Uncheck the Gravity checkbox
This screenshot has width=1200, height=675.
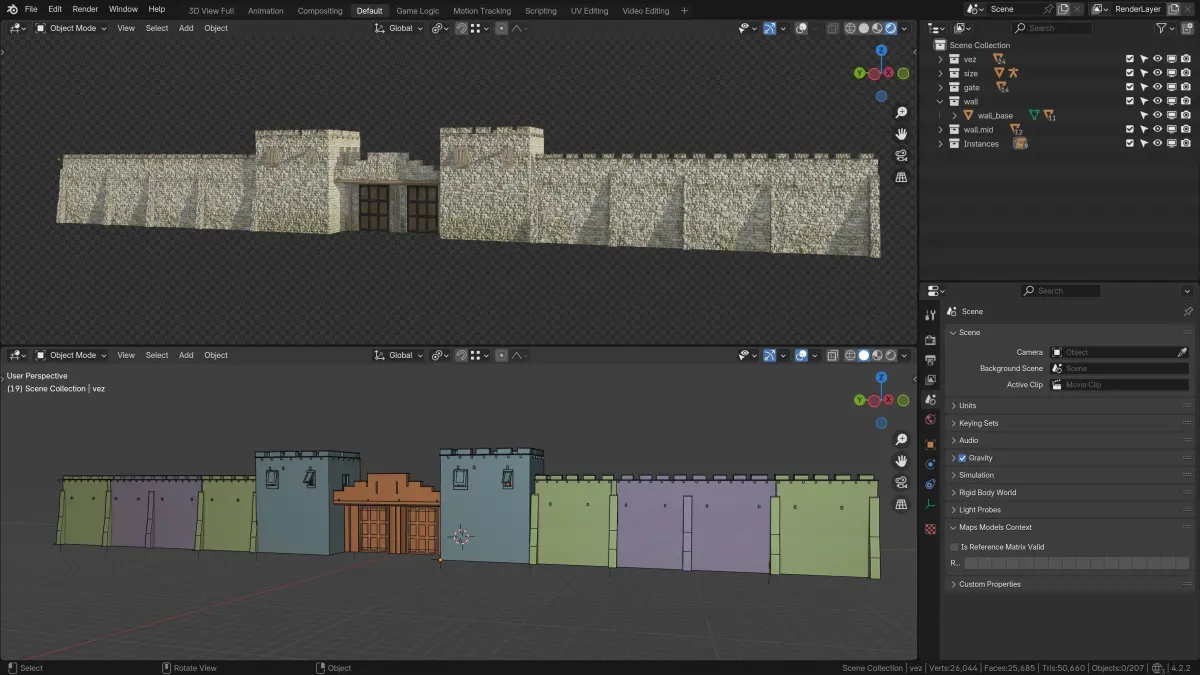(962, 458)
